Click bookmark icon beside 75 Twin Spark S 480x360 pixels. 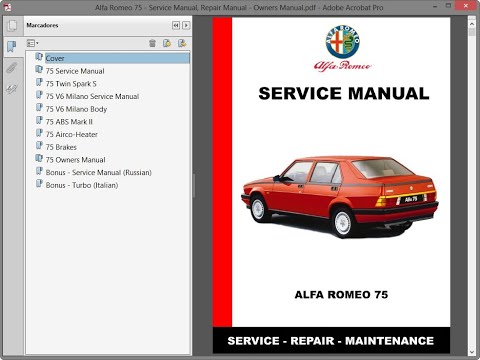click(39, 82)
